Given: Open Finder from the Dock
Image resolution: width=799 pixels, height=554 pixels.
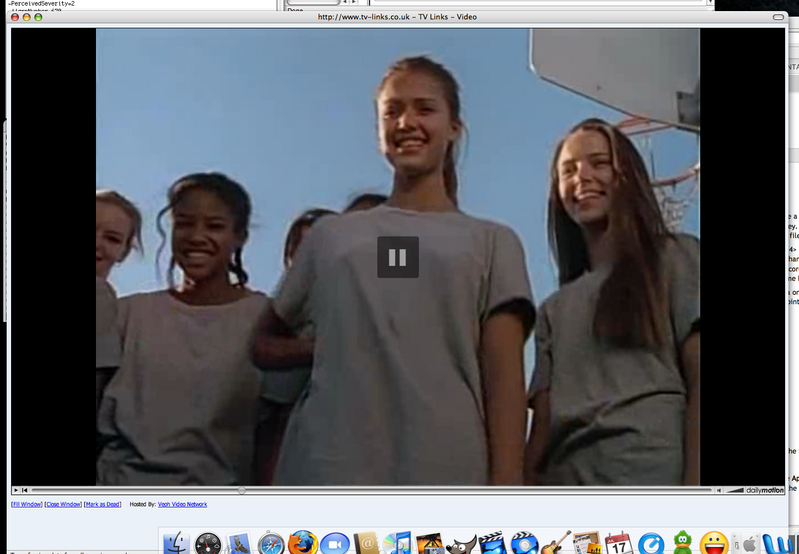Looking at the screenshot, I should (176, 543).
